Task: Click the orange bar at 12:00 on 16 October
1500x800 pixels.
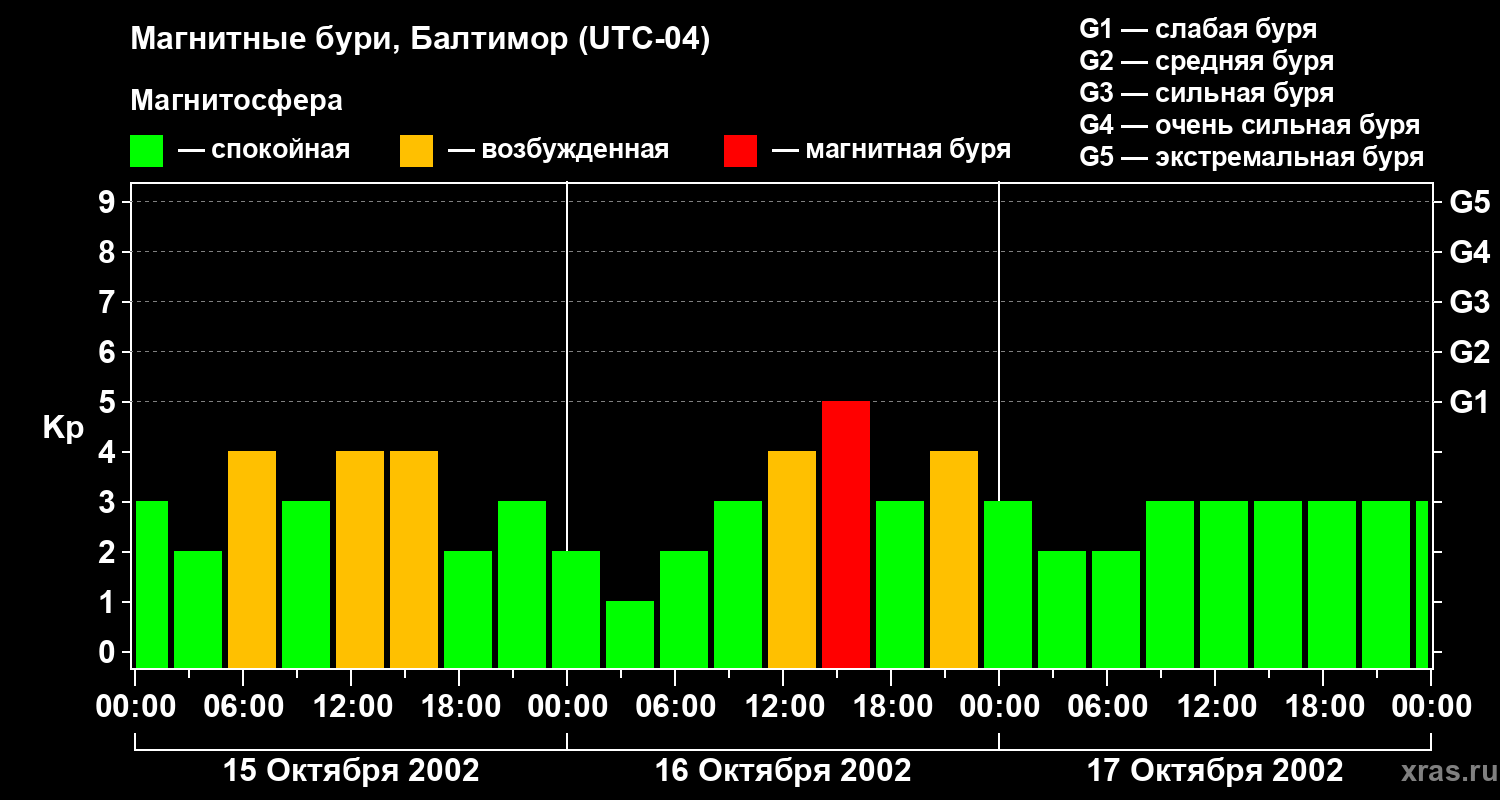Action: tap(792, 560)
